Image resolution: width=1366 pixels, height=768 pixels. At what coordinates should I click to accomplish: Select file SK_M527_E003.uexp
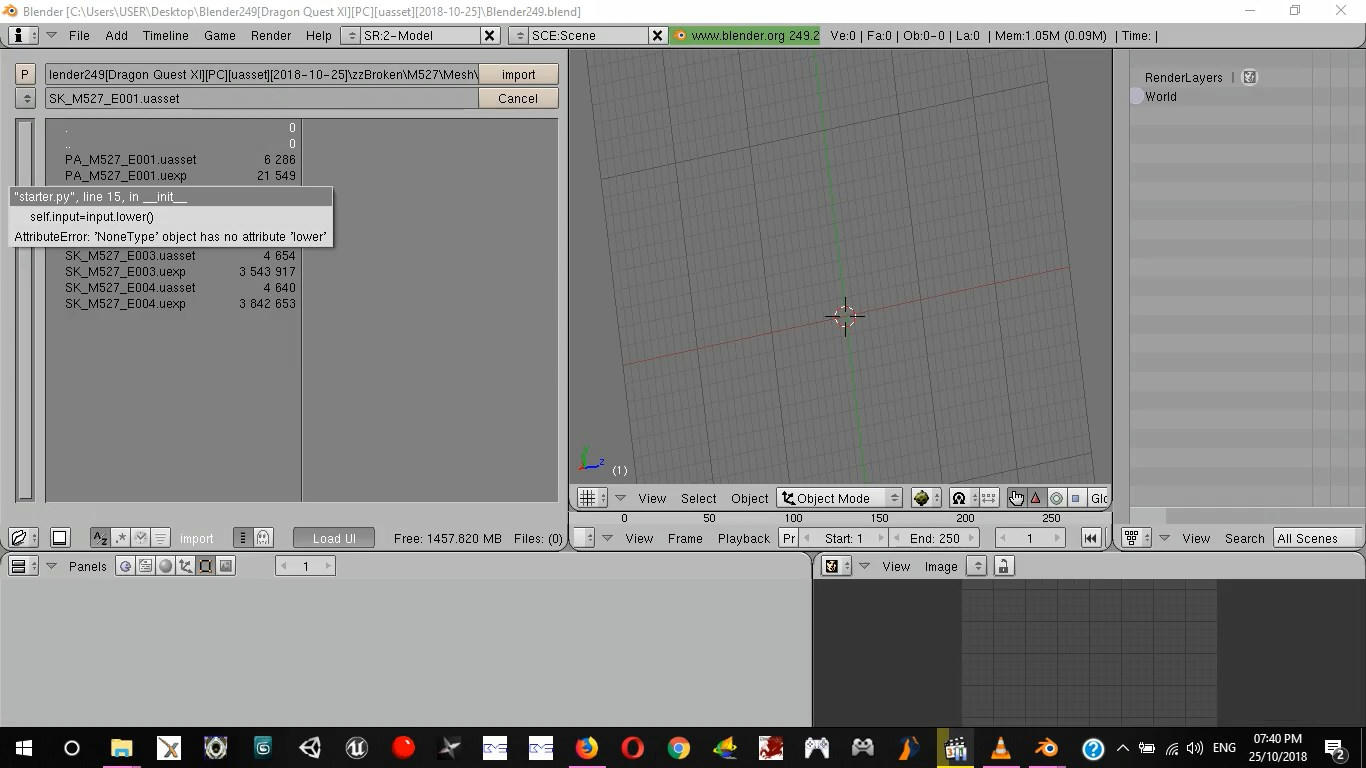point(180,271)
